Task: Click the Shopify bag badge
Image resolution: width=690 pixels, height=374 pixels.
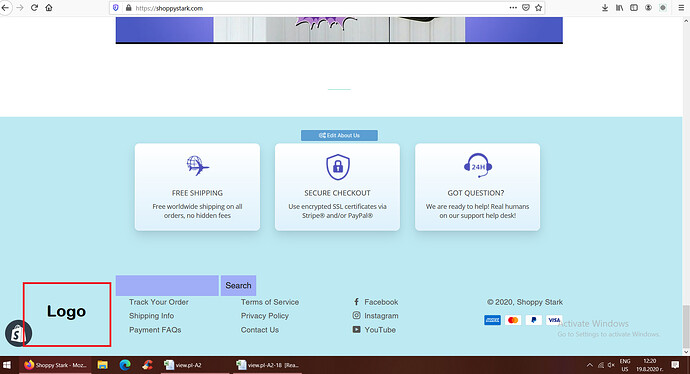Action: (18, 334)
